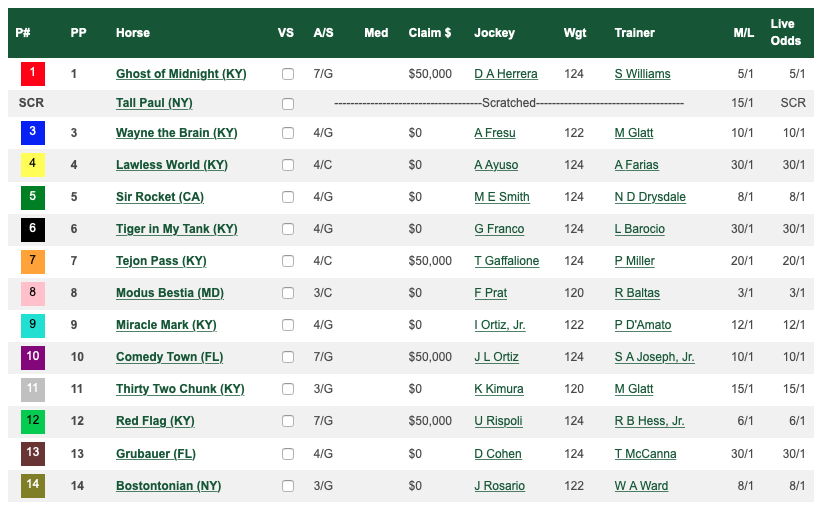Open horse link Red Flag (KY)
The width and height of the screenshot is (827, 514).
(x=155, y=421)
